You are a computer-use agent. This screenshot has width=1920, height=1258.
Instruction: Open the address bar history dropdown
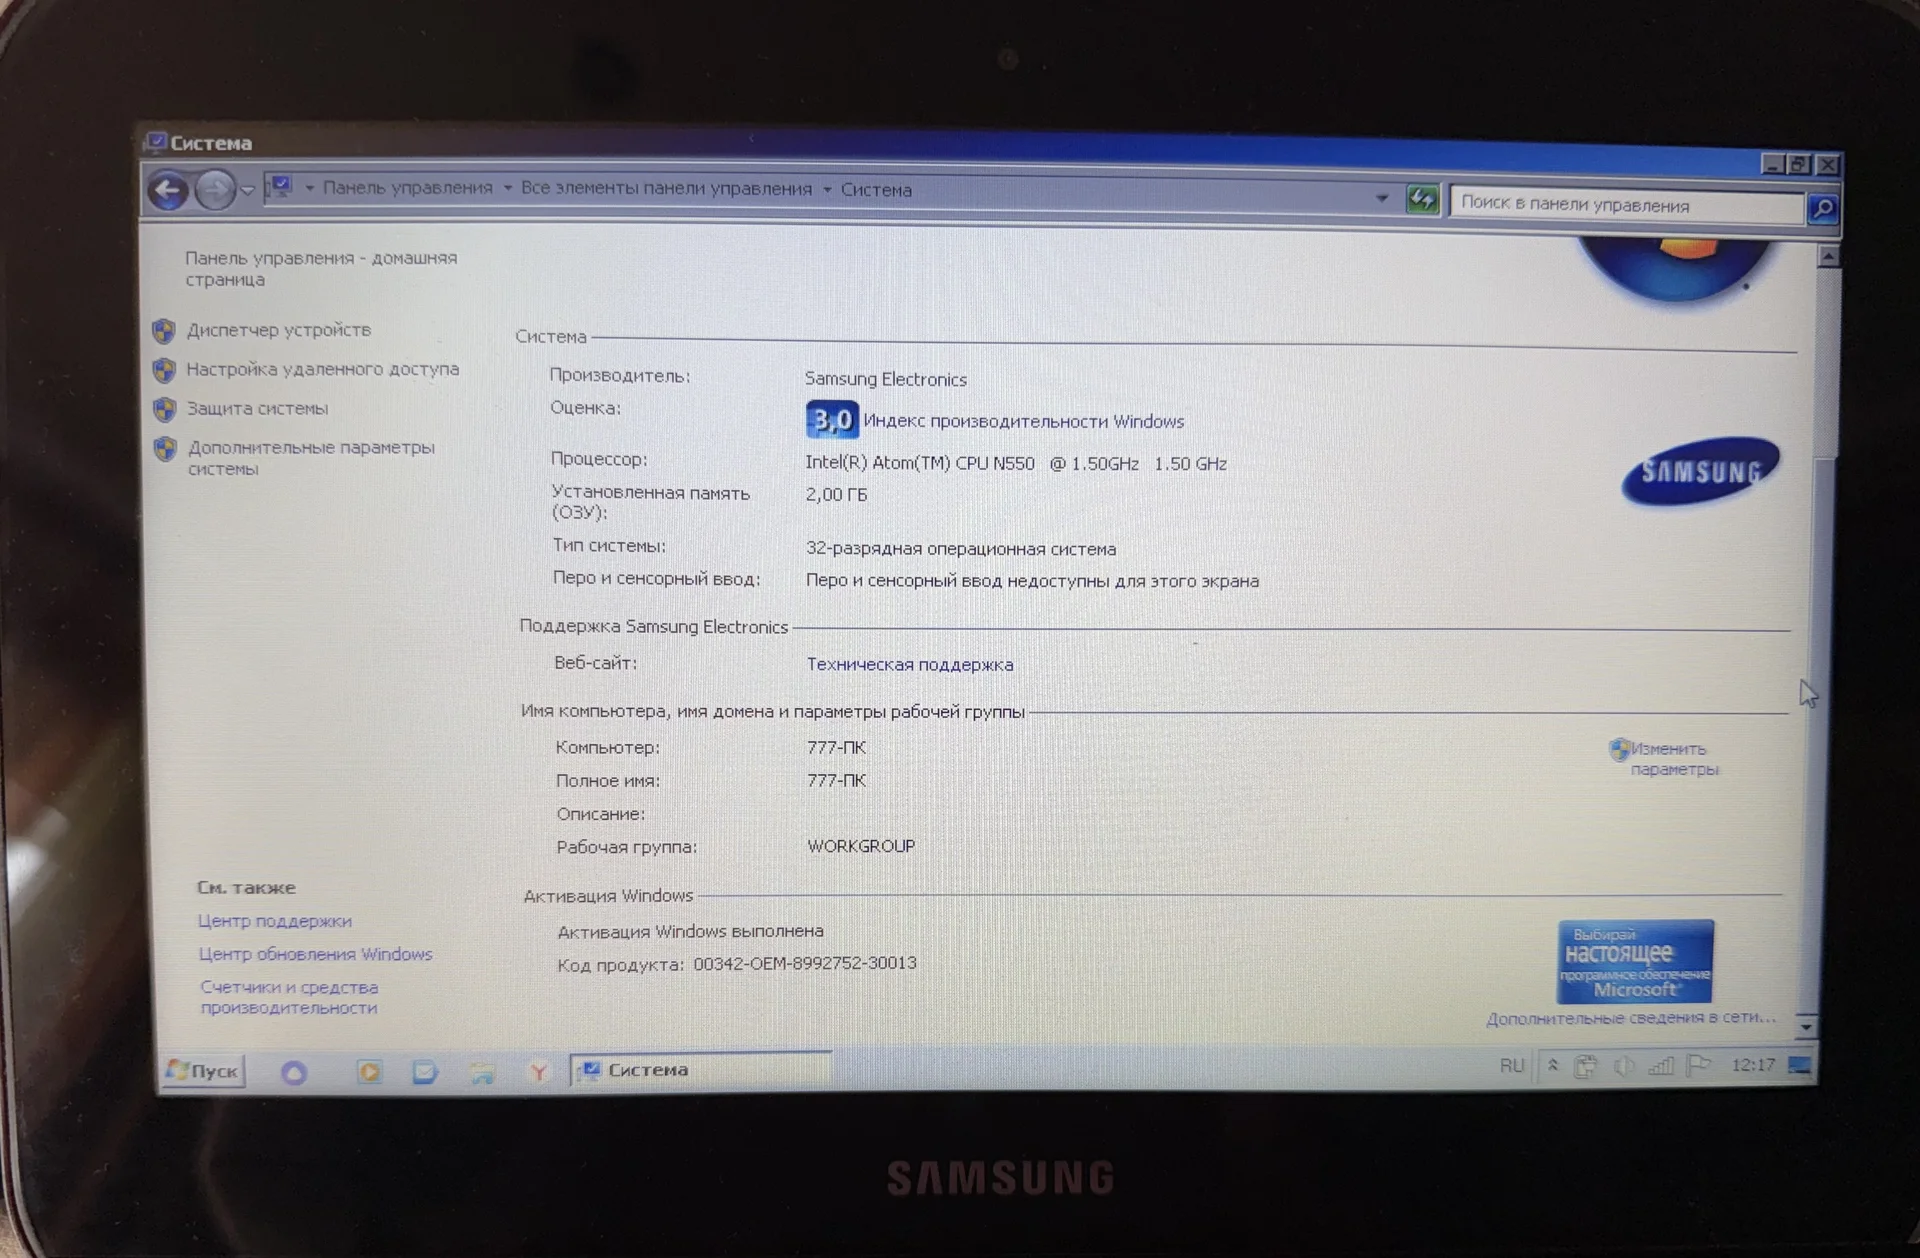(1382, 198)
